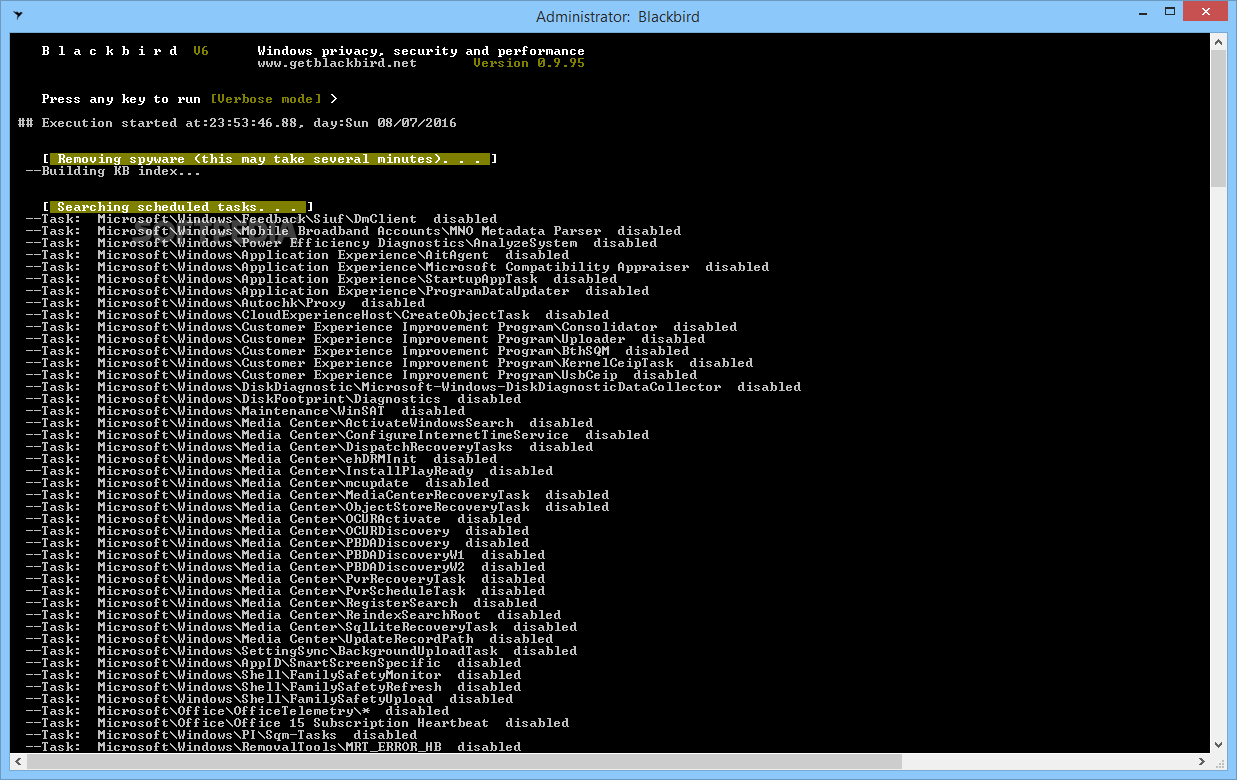Click the InstallPlayReady task line

click(x=289, y=471)
